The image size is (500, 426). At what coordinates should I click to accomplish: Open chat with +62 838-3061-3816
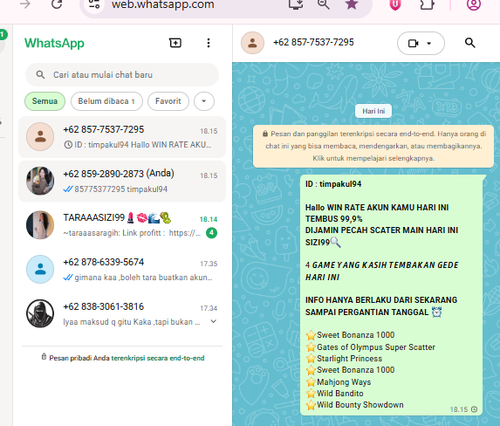click(122, 314)
